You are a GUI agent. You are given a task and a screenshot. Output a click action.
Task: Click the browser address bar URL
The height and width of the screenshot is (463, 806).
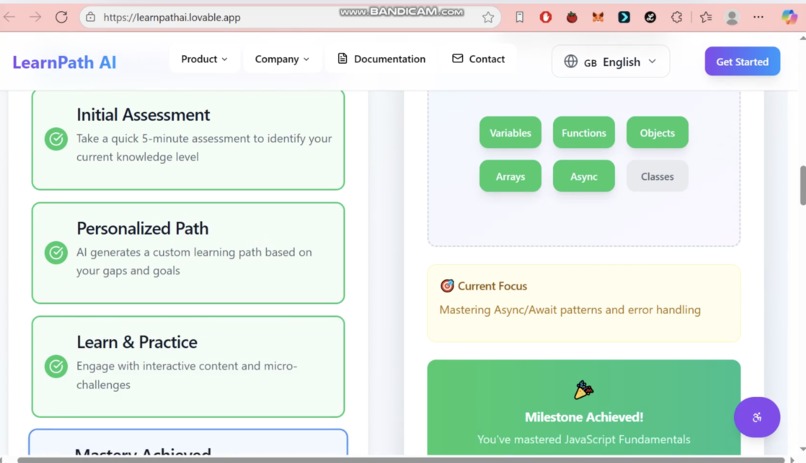coord(172,17)
